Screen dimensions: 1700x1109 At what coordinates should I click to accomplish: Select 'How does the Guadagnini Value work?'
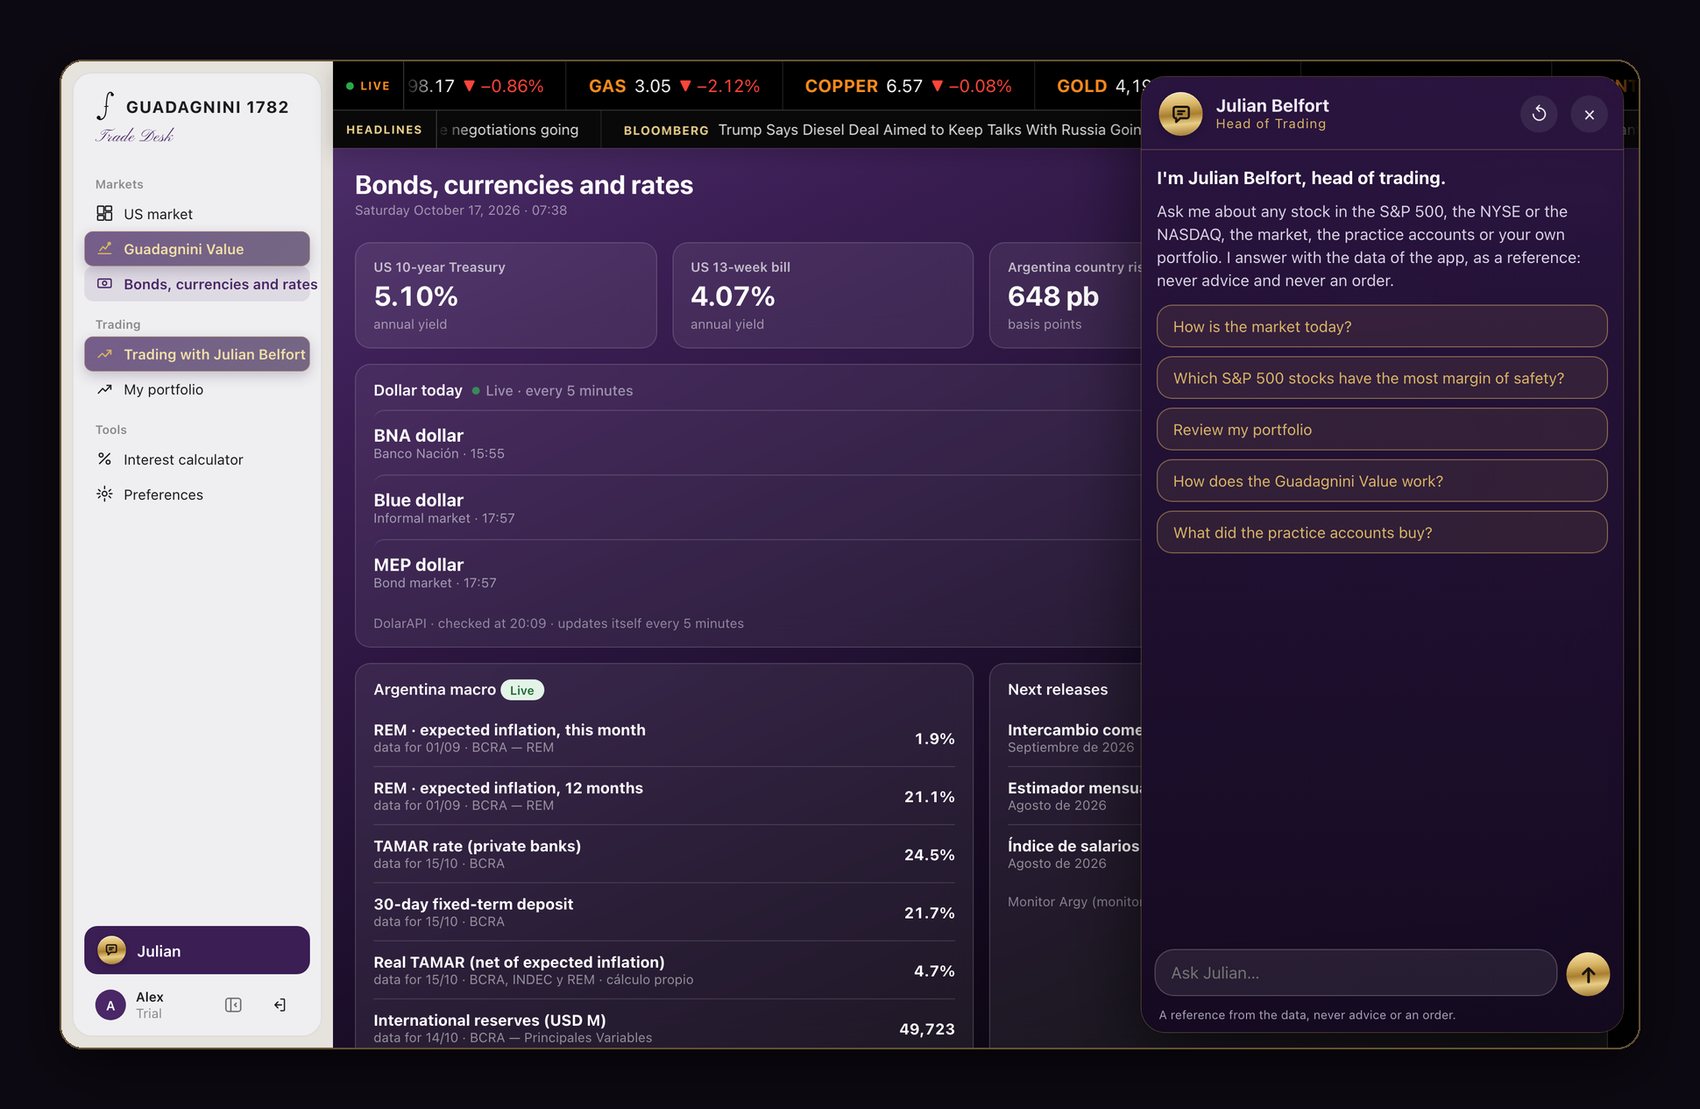click(x=1382, y=481)
